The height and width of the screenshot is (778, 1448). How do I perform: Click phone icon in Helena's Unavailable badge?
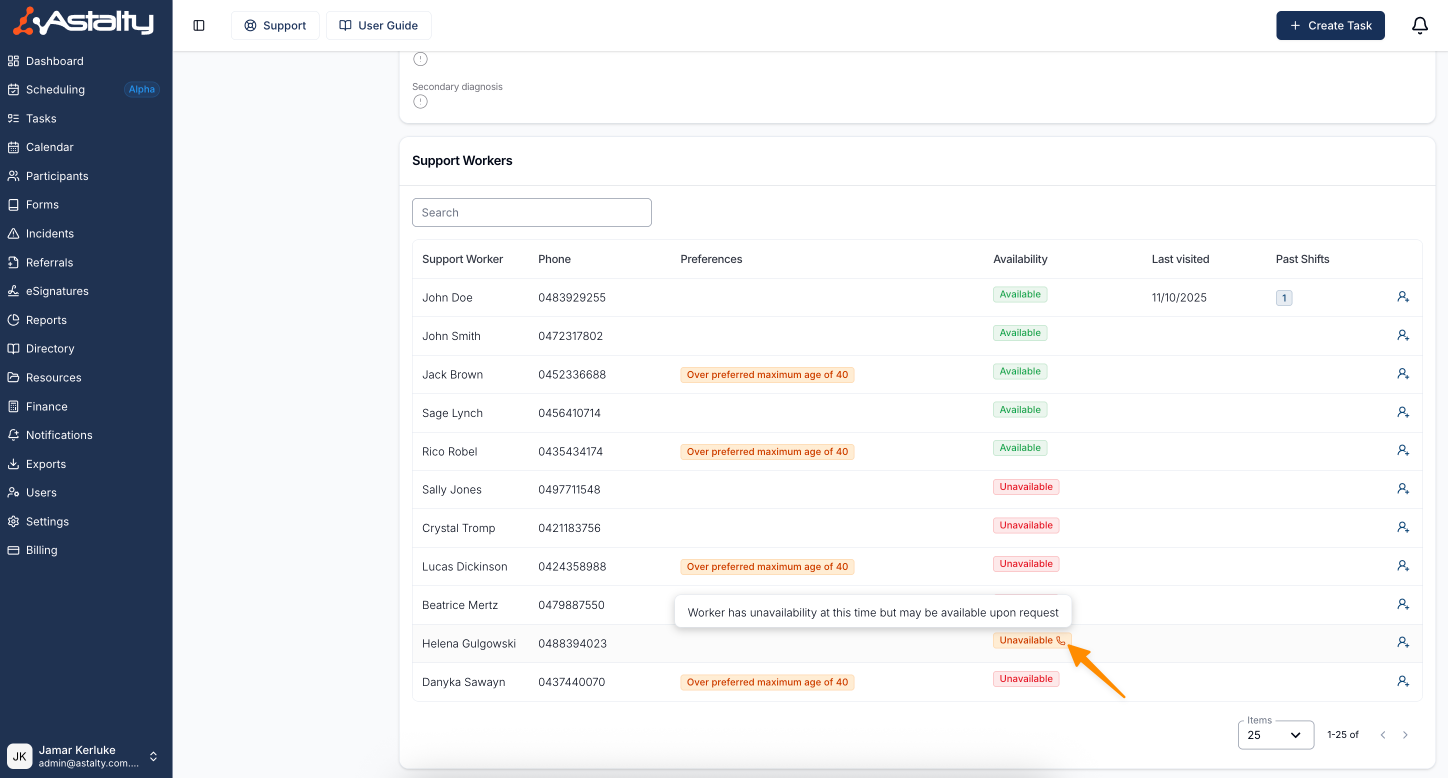(1061, 641)
